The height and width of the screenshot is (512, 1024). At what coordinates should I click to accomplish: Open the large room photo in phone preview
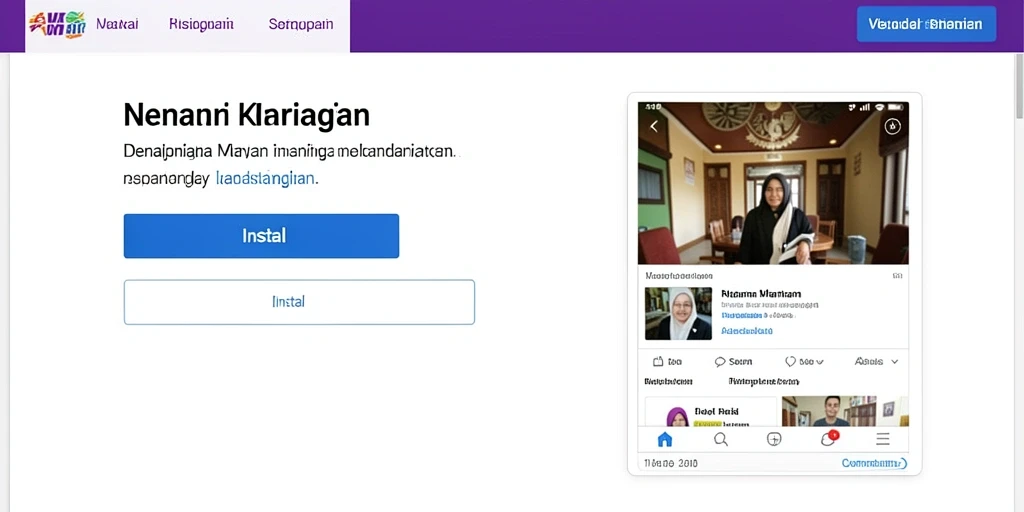tap(773, 183)
